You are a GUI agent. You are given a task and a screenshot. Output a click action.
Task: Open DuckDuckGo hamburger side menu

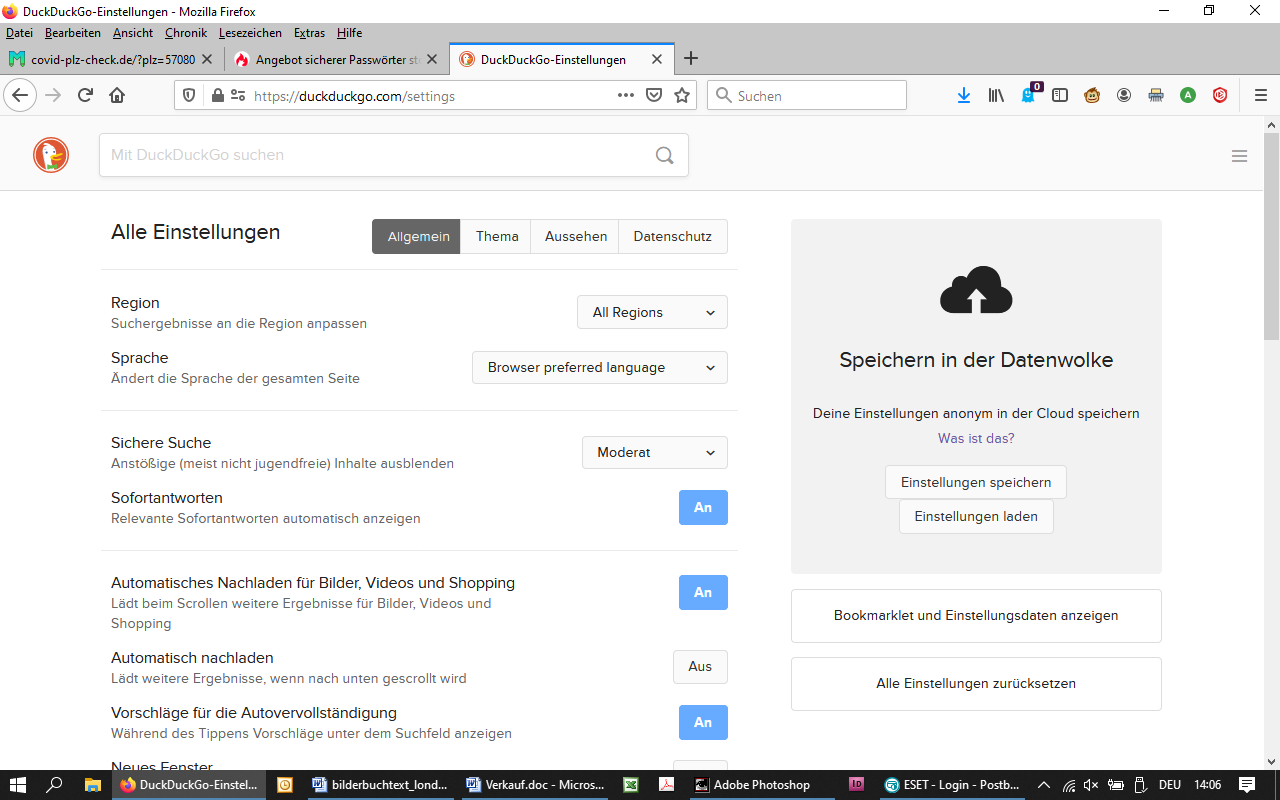click(x=1239, y=156)
